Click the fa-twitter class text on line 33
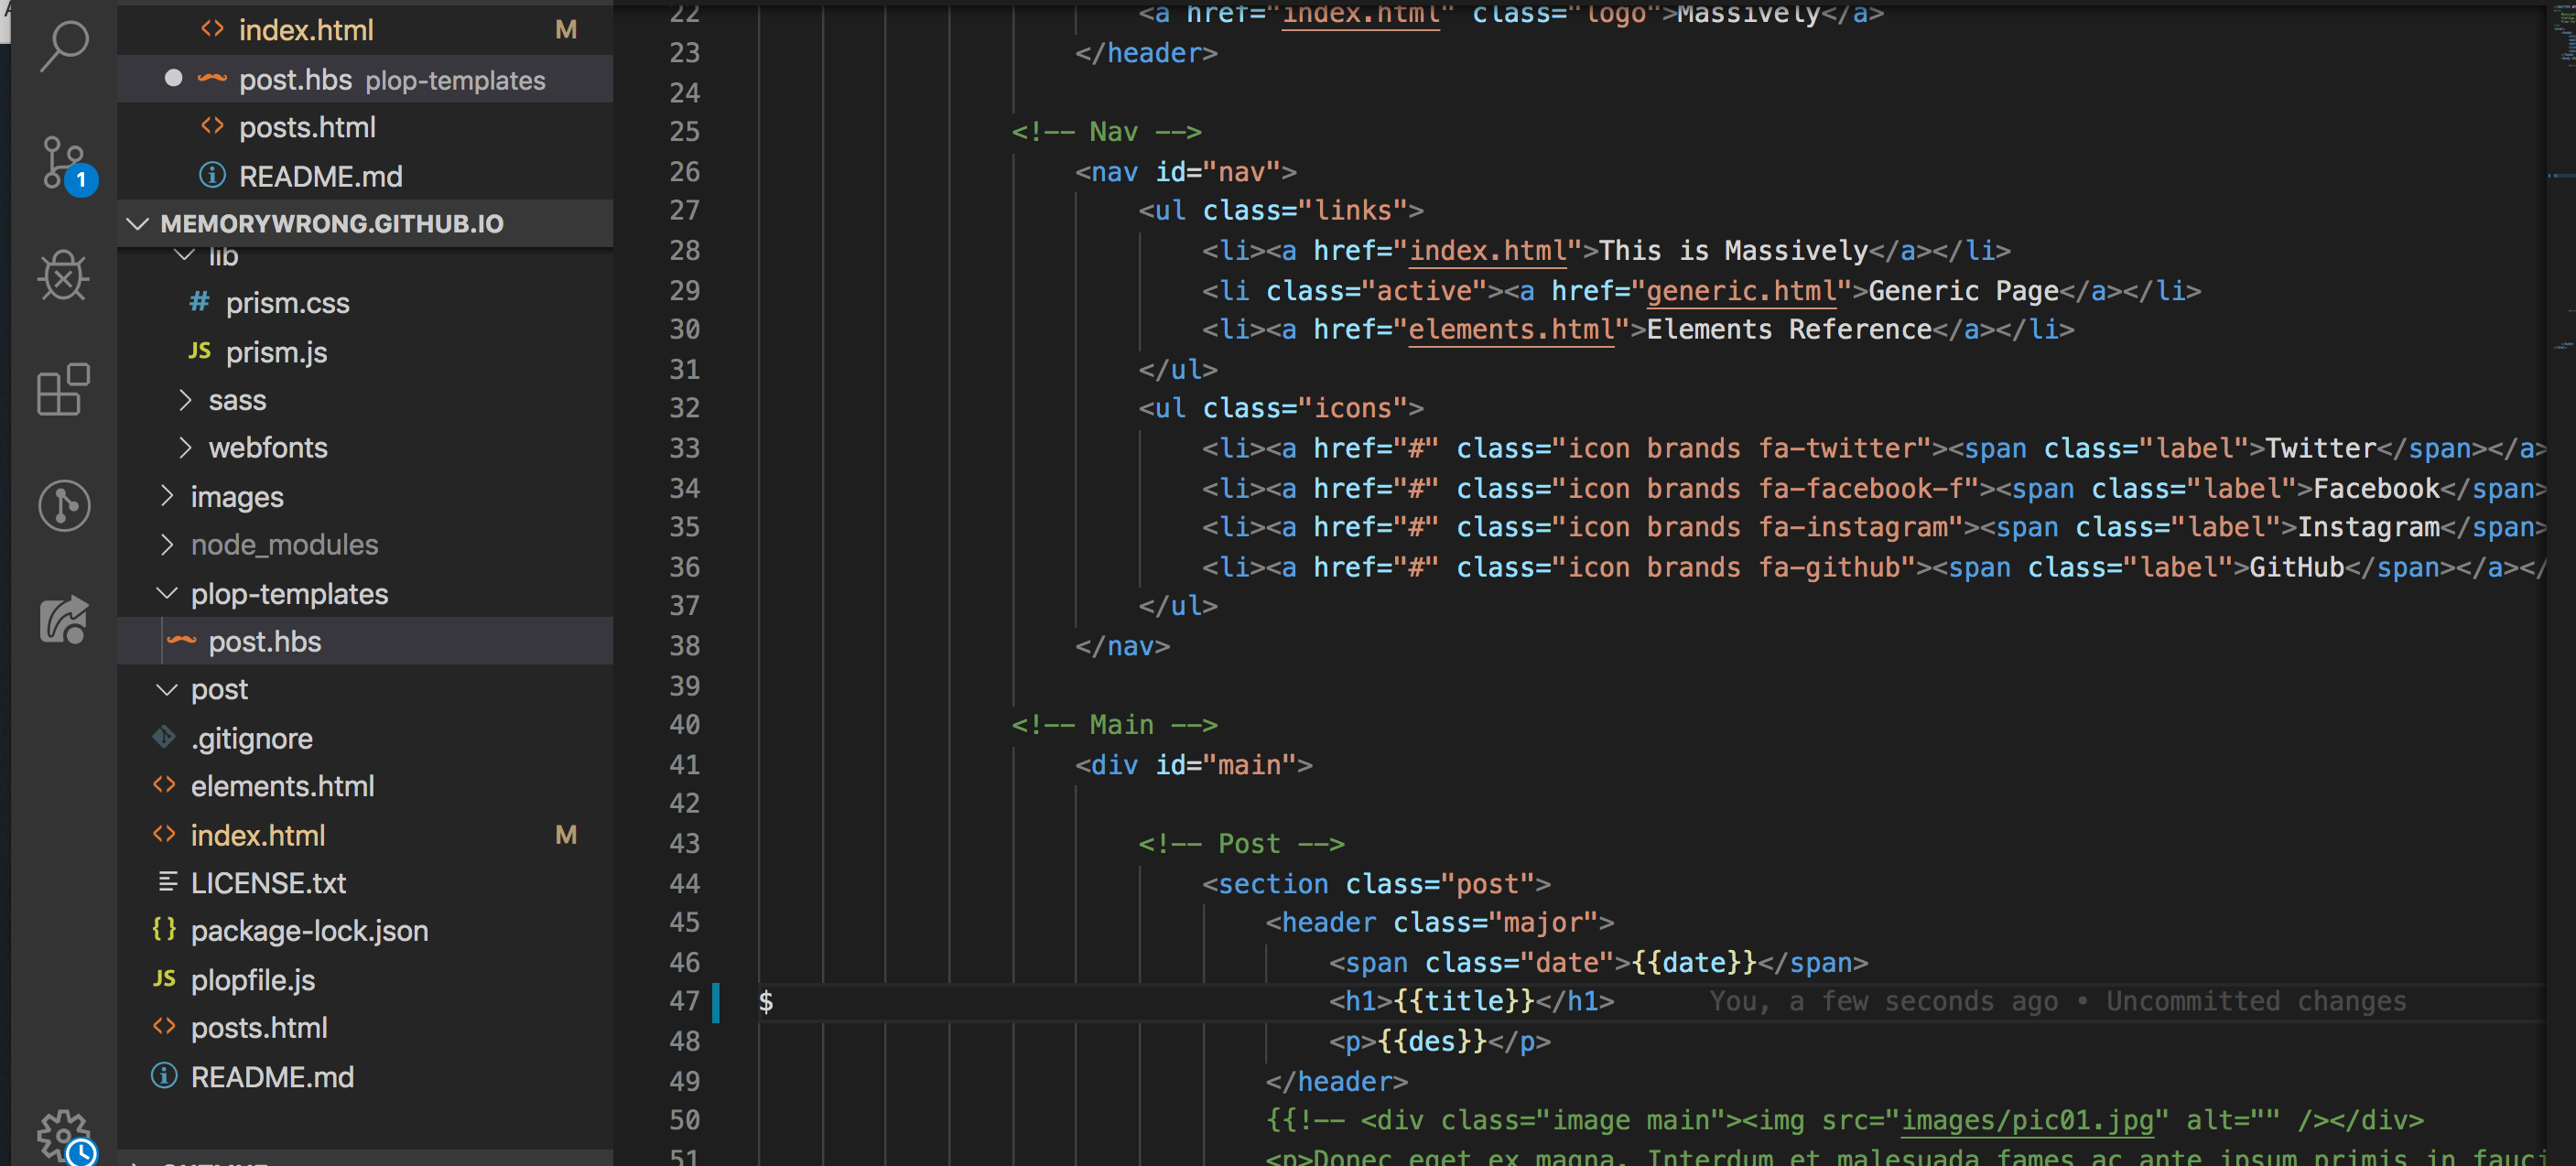The image size is (2576, 1166). click(1836, 448)
